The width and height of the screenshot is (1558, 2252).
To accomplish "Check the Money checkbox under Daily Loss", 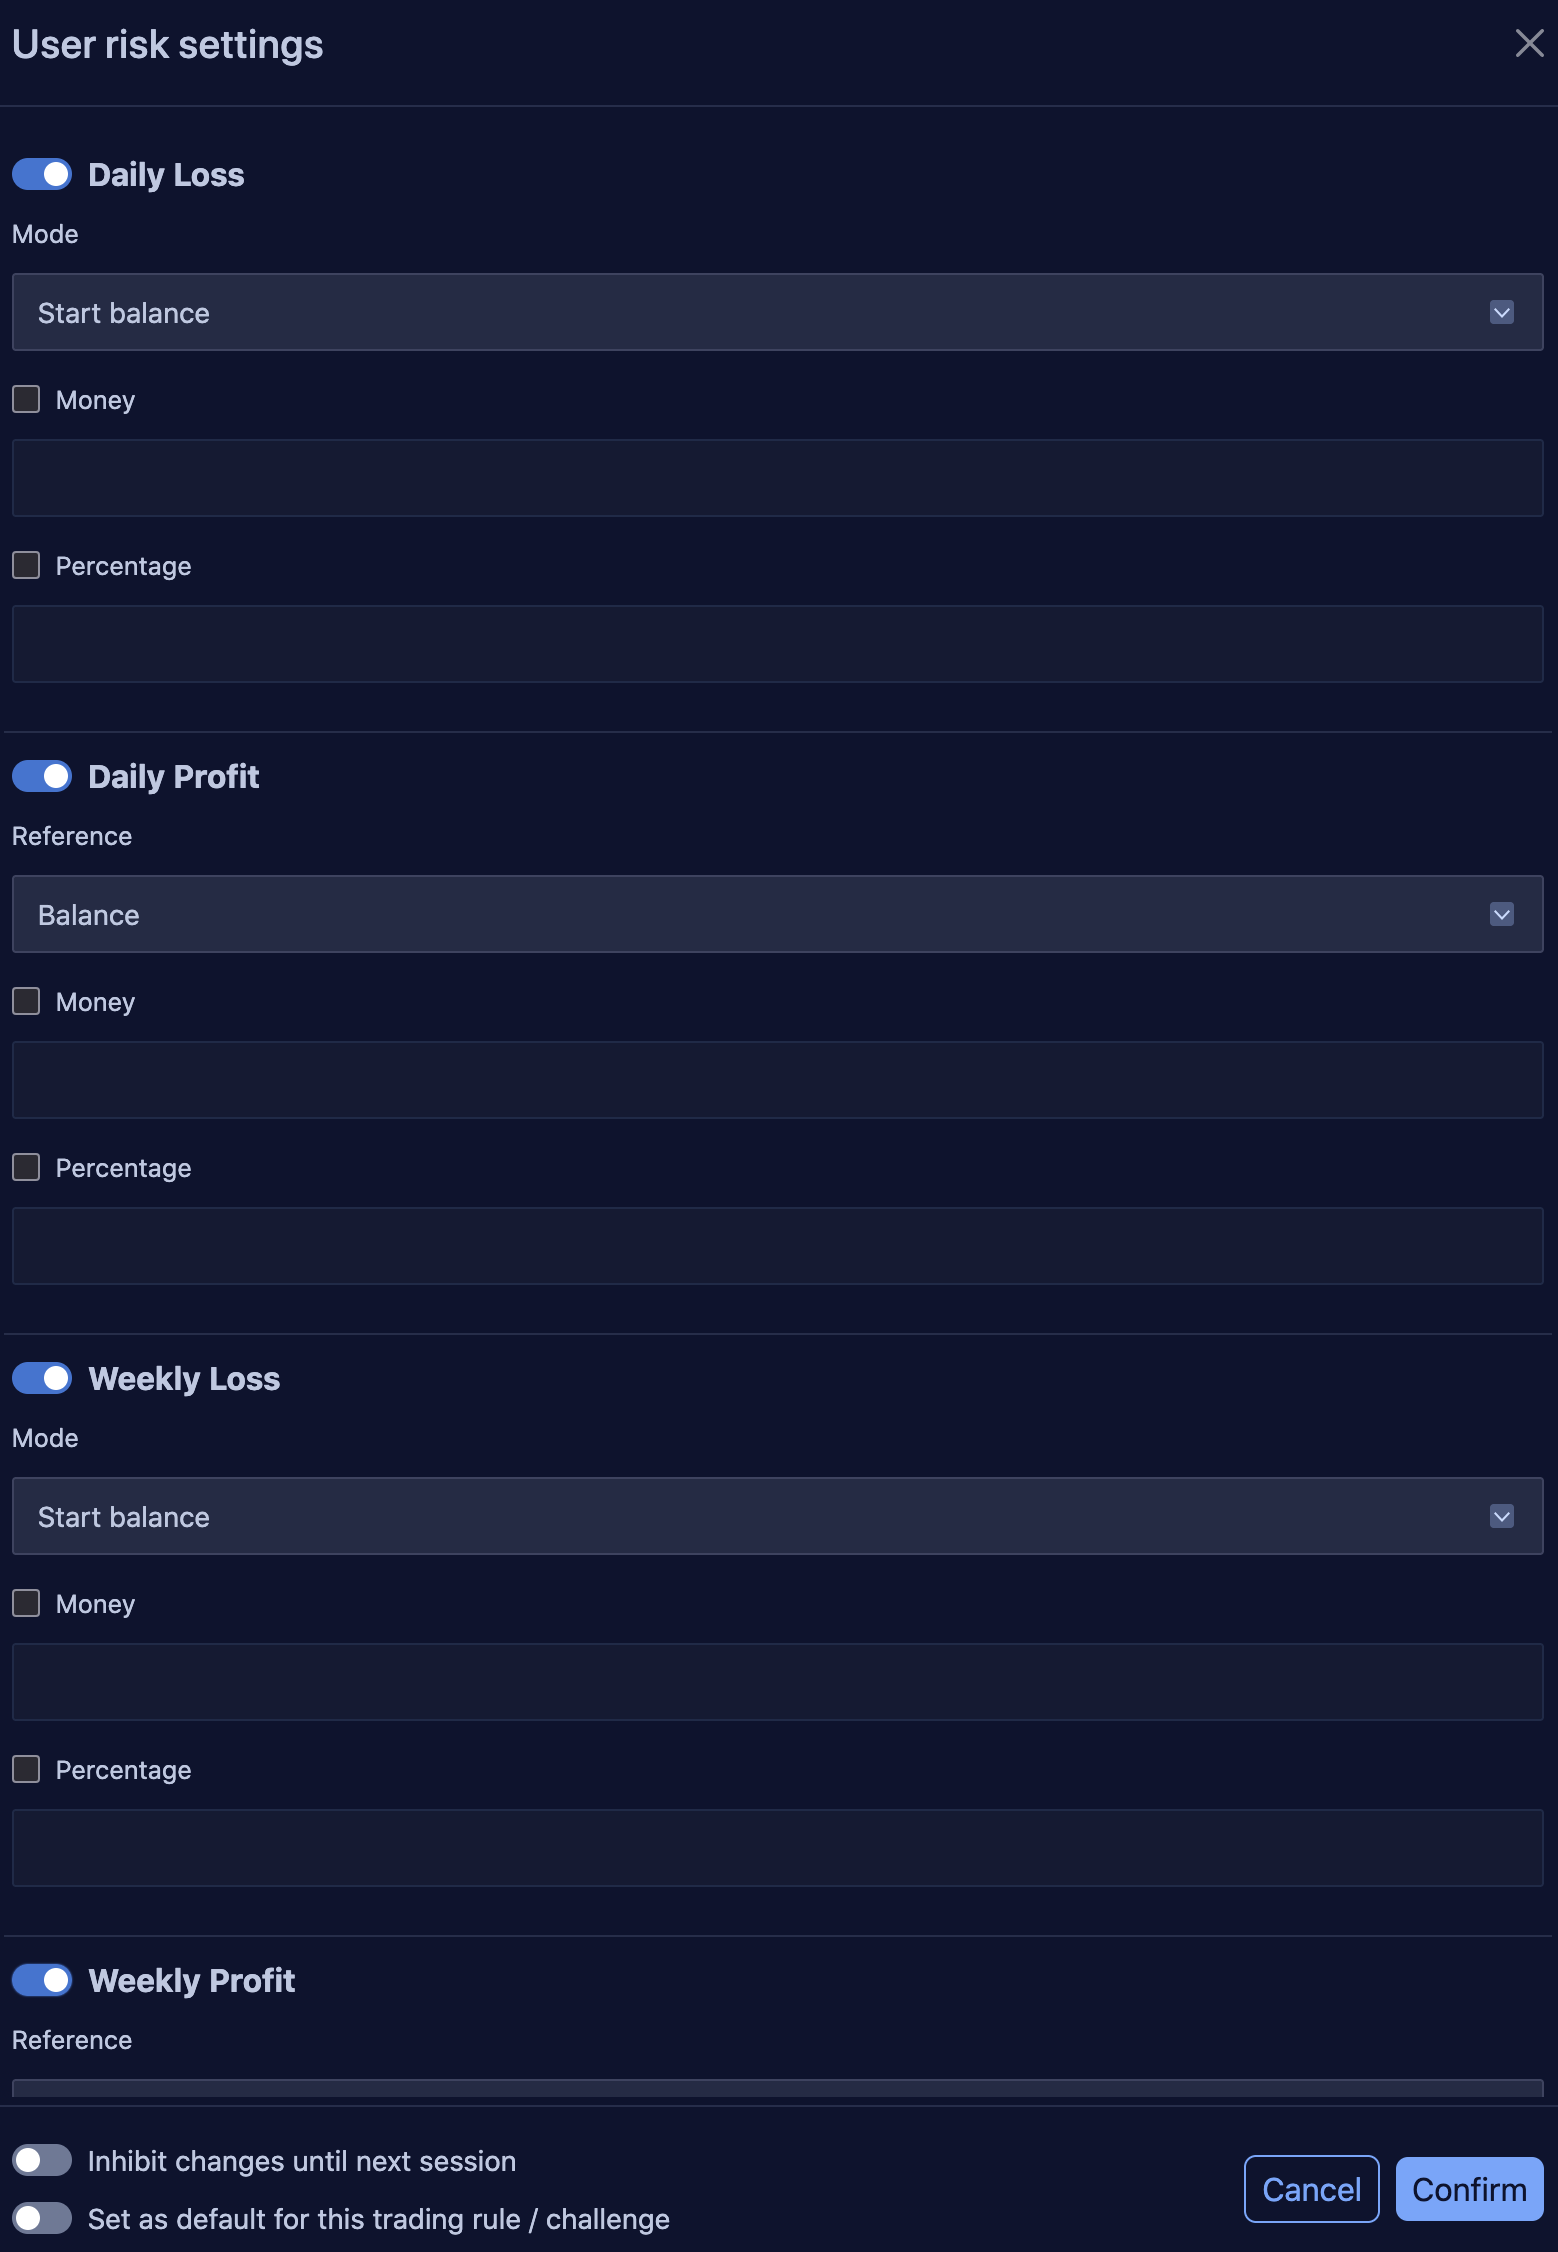I will 25,399.
